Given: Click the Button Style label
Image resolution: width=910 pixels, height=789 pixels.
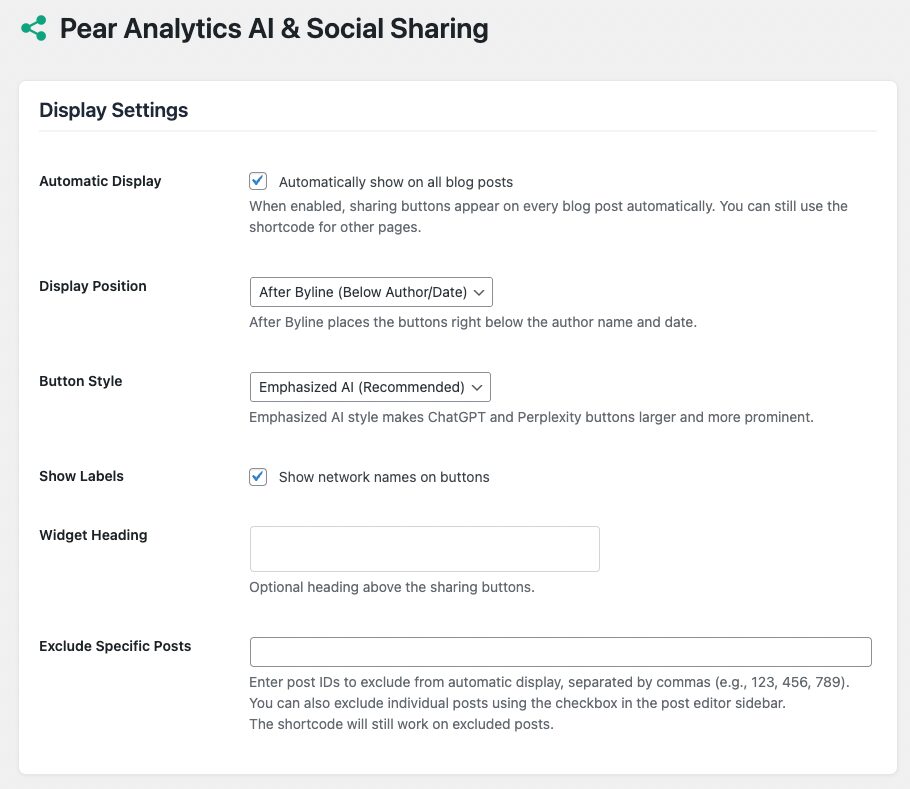Looking at the screenshot, I should click(80, 381).
